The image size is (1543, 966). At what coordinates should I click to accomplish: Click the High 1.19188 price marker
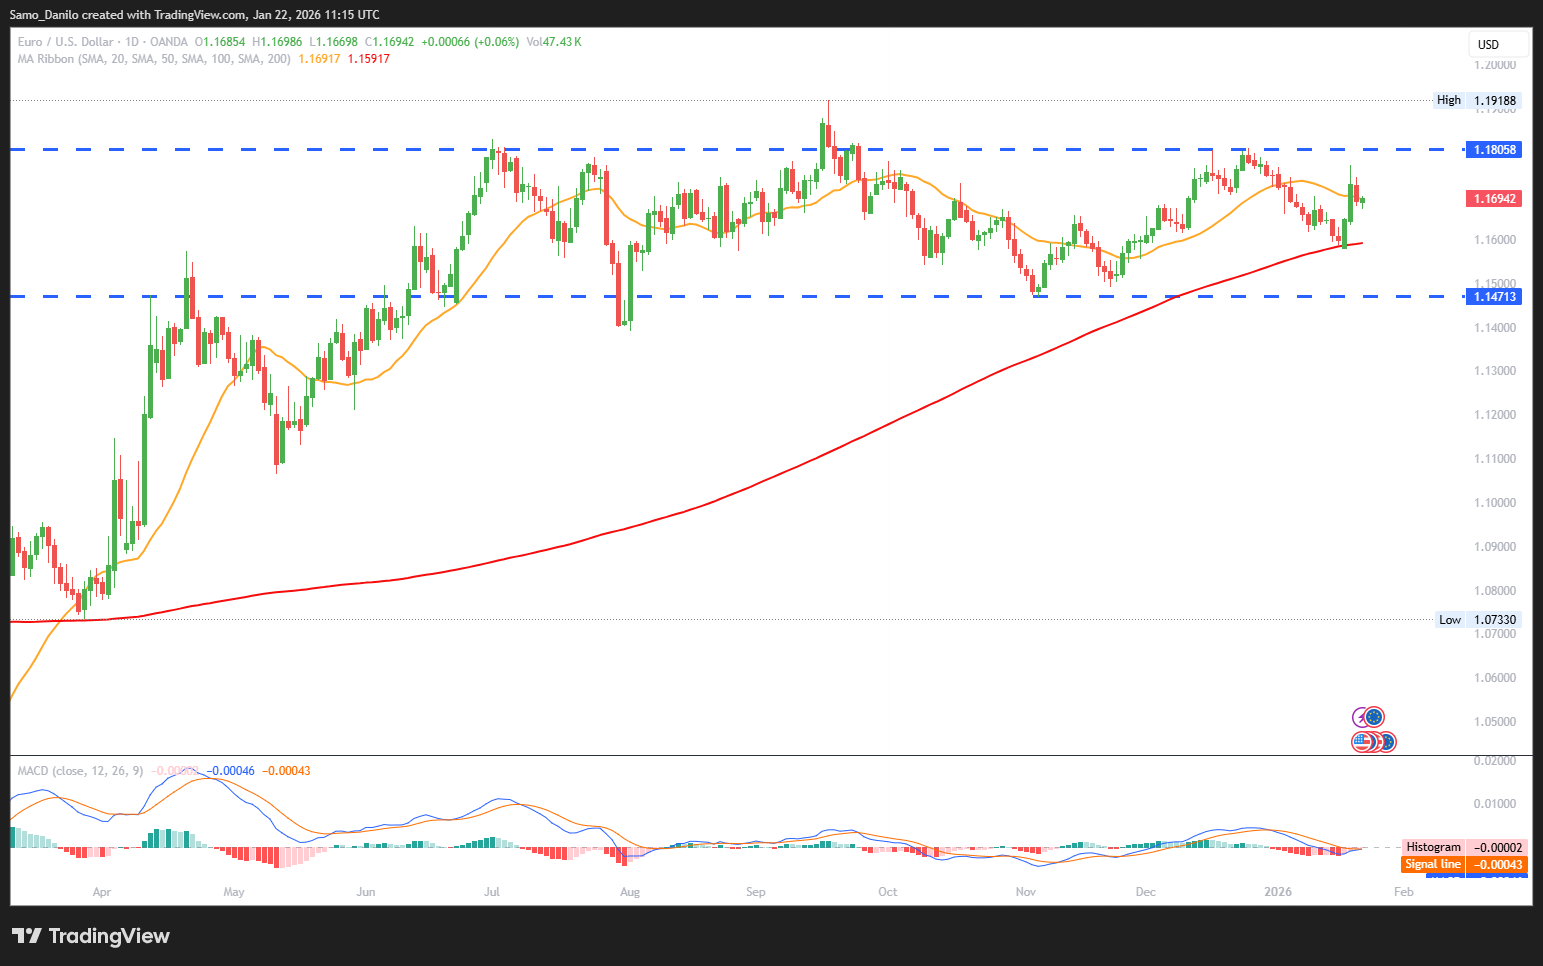pos(1476,100)
